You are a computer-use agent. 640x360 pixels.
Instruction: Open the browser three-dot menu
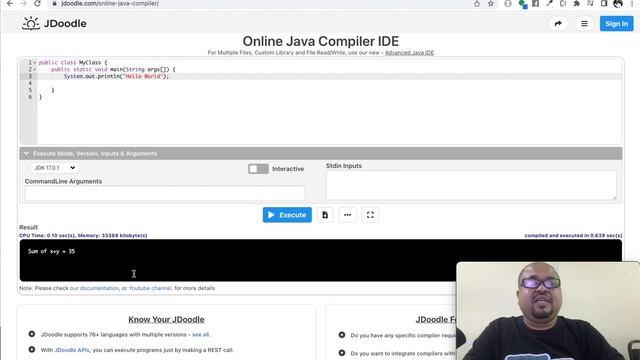pyautogui.click(x=632, y=3)
